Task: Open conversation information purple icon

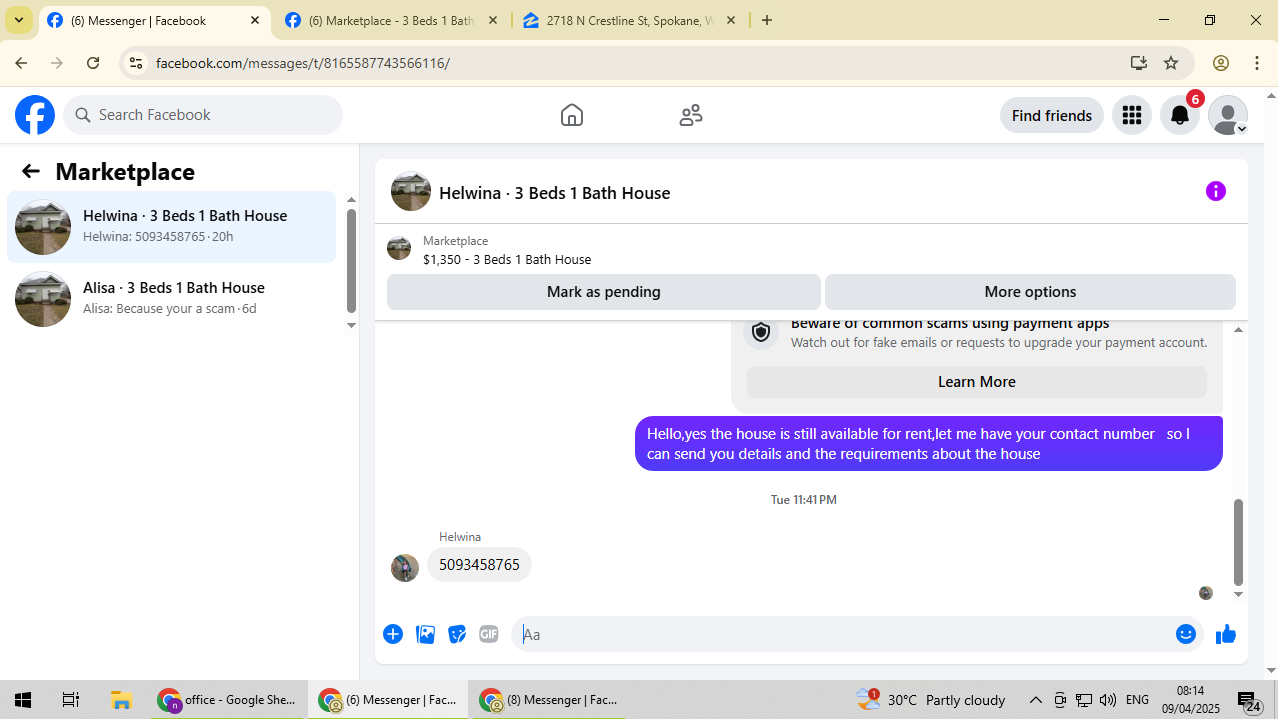Action: click(1216, 191)
